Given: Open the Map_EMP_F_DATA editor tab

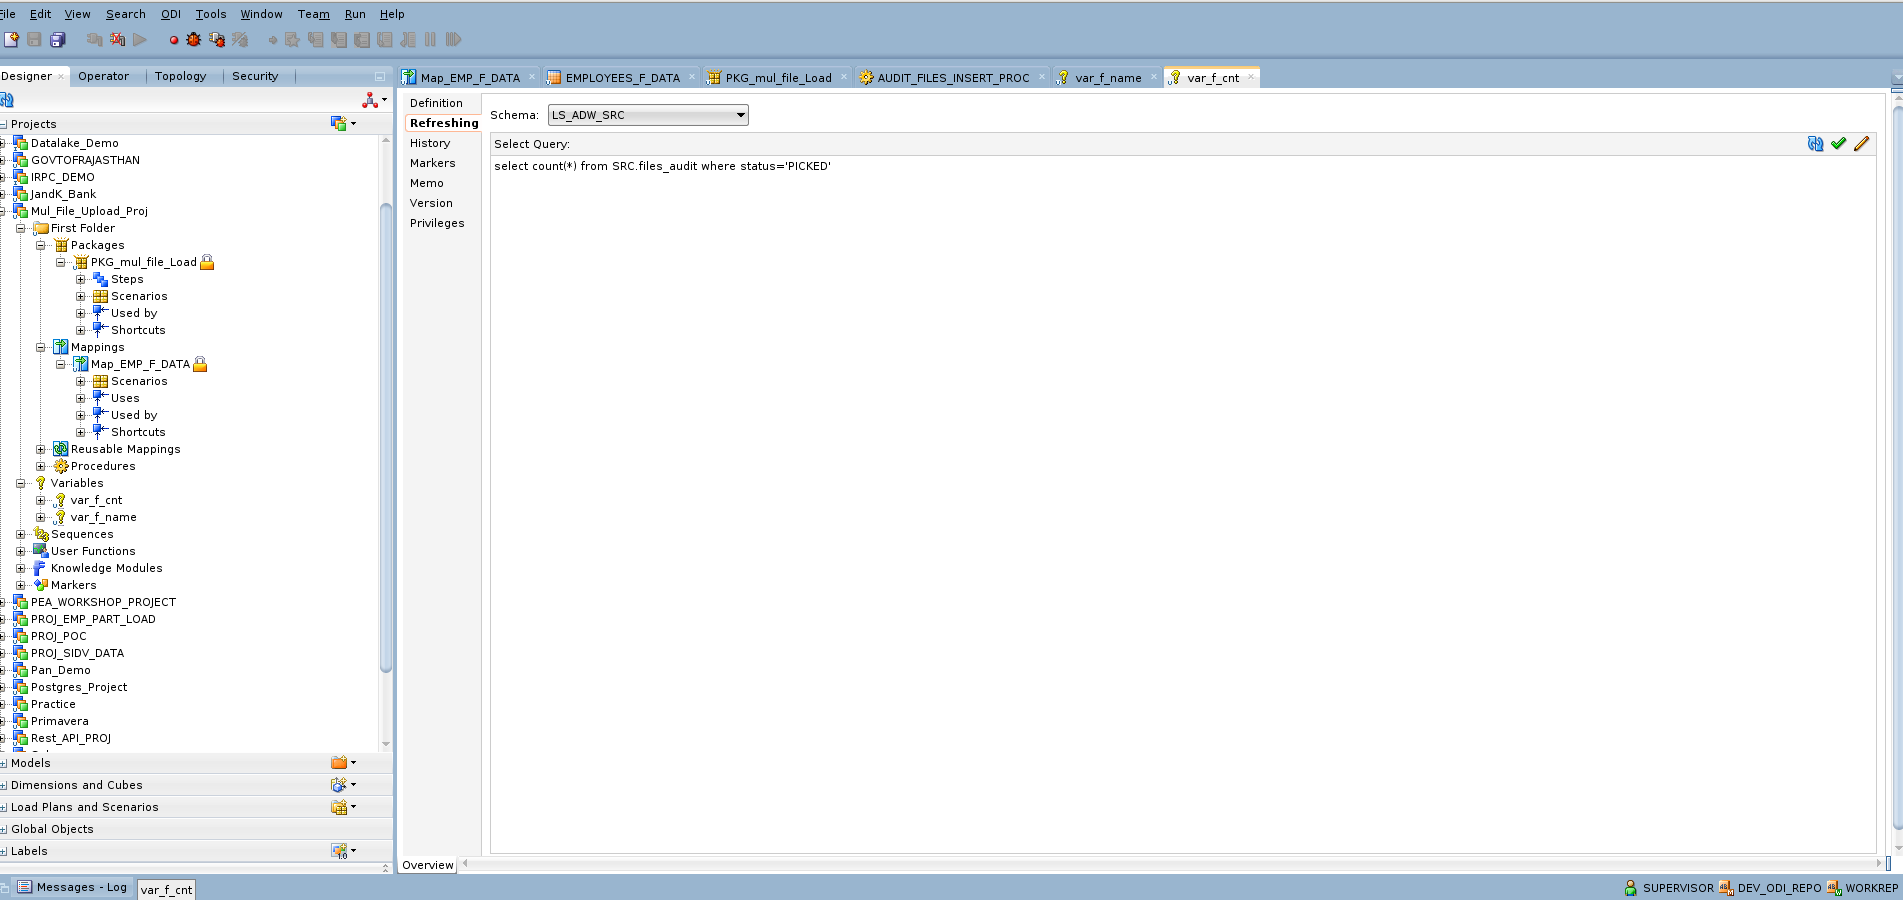Looking at the screenshot, I should tap(470, 78).
